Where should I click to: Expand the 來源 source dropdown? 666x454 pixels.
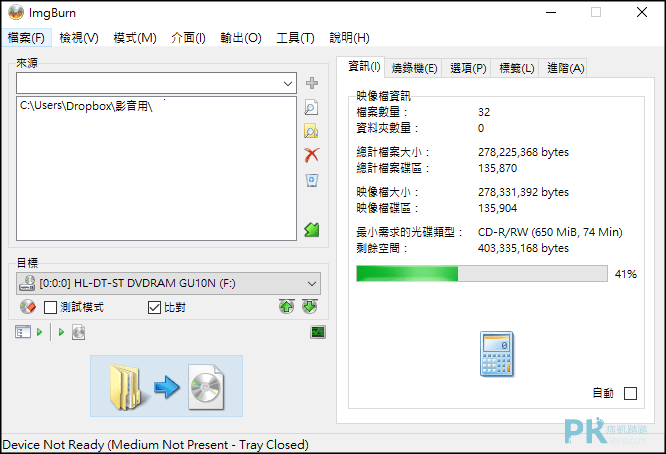[288, 83]
